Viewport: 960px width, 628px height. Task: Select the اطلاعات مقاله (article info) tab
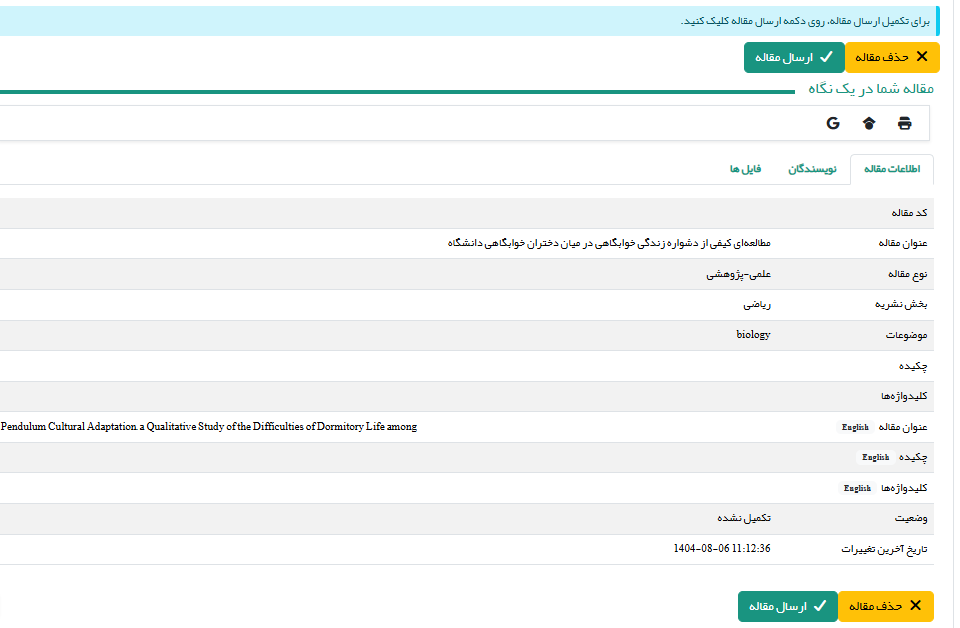click(x=891, y=169)
